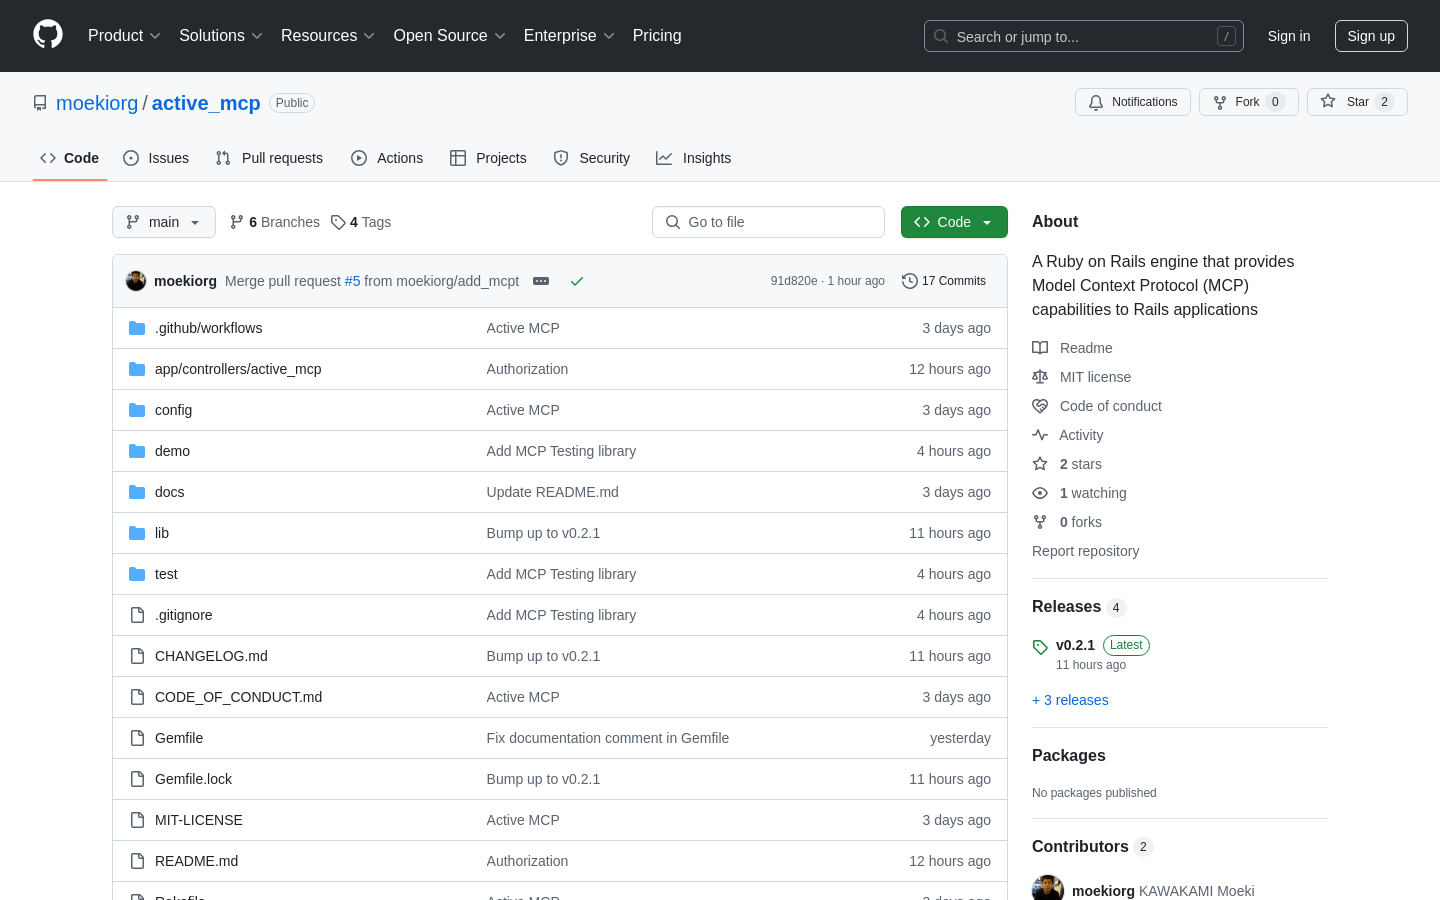The image size is (1440, 900).
Task: Click the Notifications bell icon
Action: (1096, 102)
